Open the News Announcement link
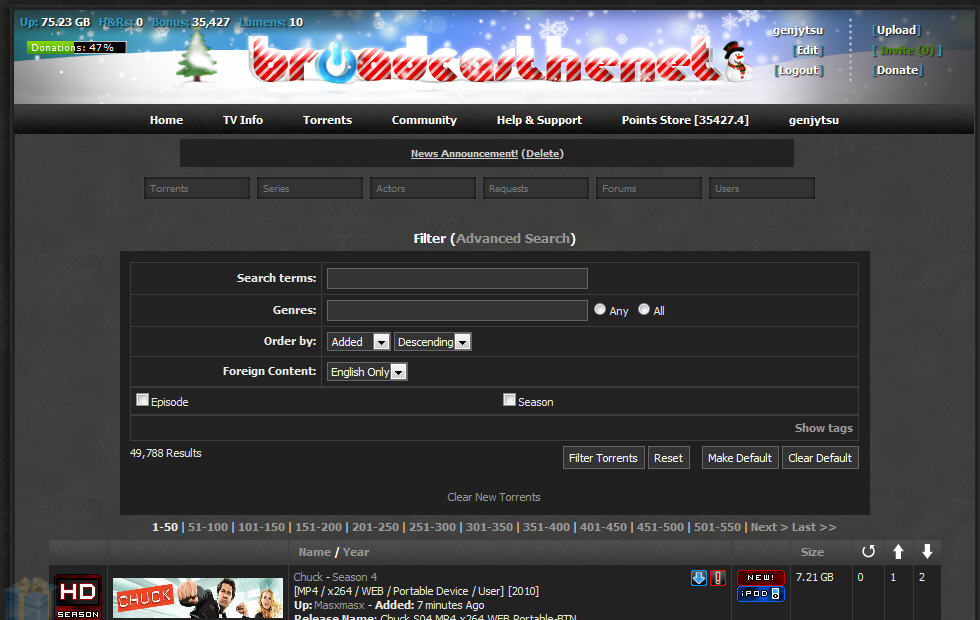Screen dimensions: 980x620 click(464, 154)
